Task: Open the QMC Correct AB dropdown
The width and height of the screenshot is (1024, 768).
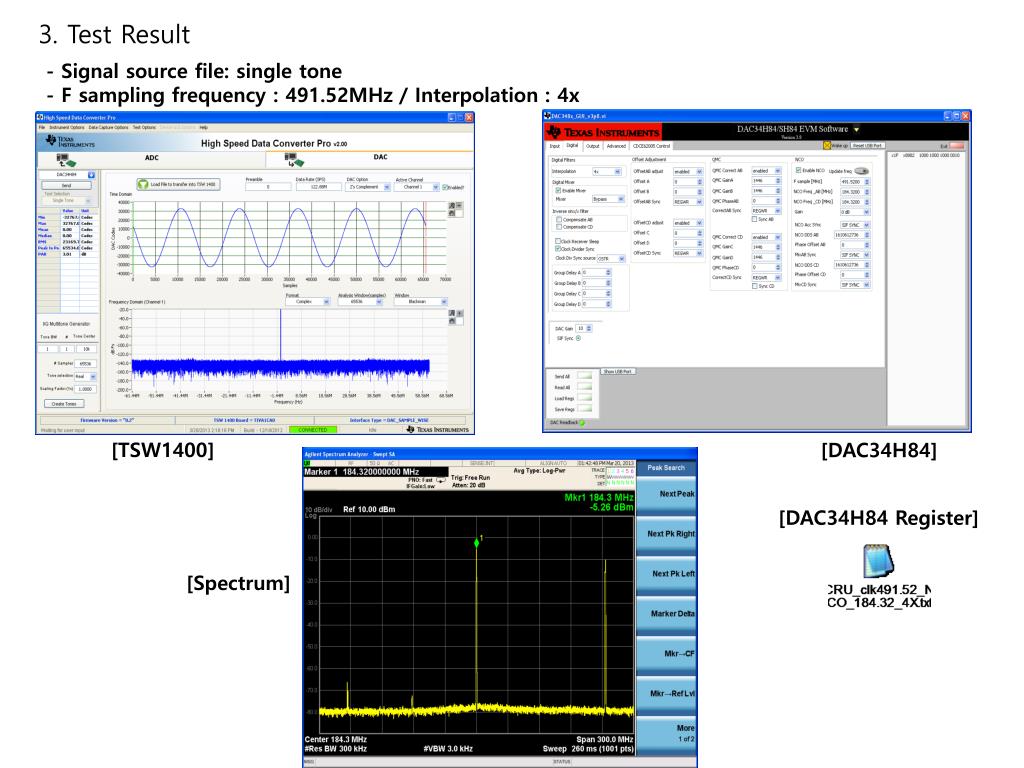Action: pyautogui.click(x=767, y=171)
